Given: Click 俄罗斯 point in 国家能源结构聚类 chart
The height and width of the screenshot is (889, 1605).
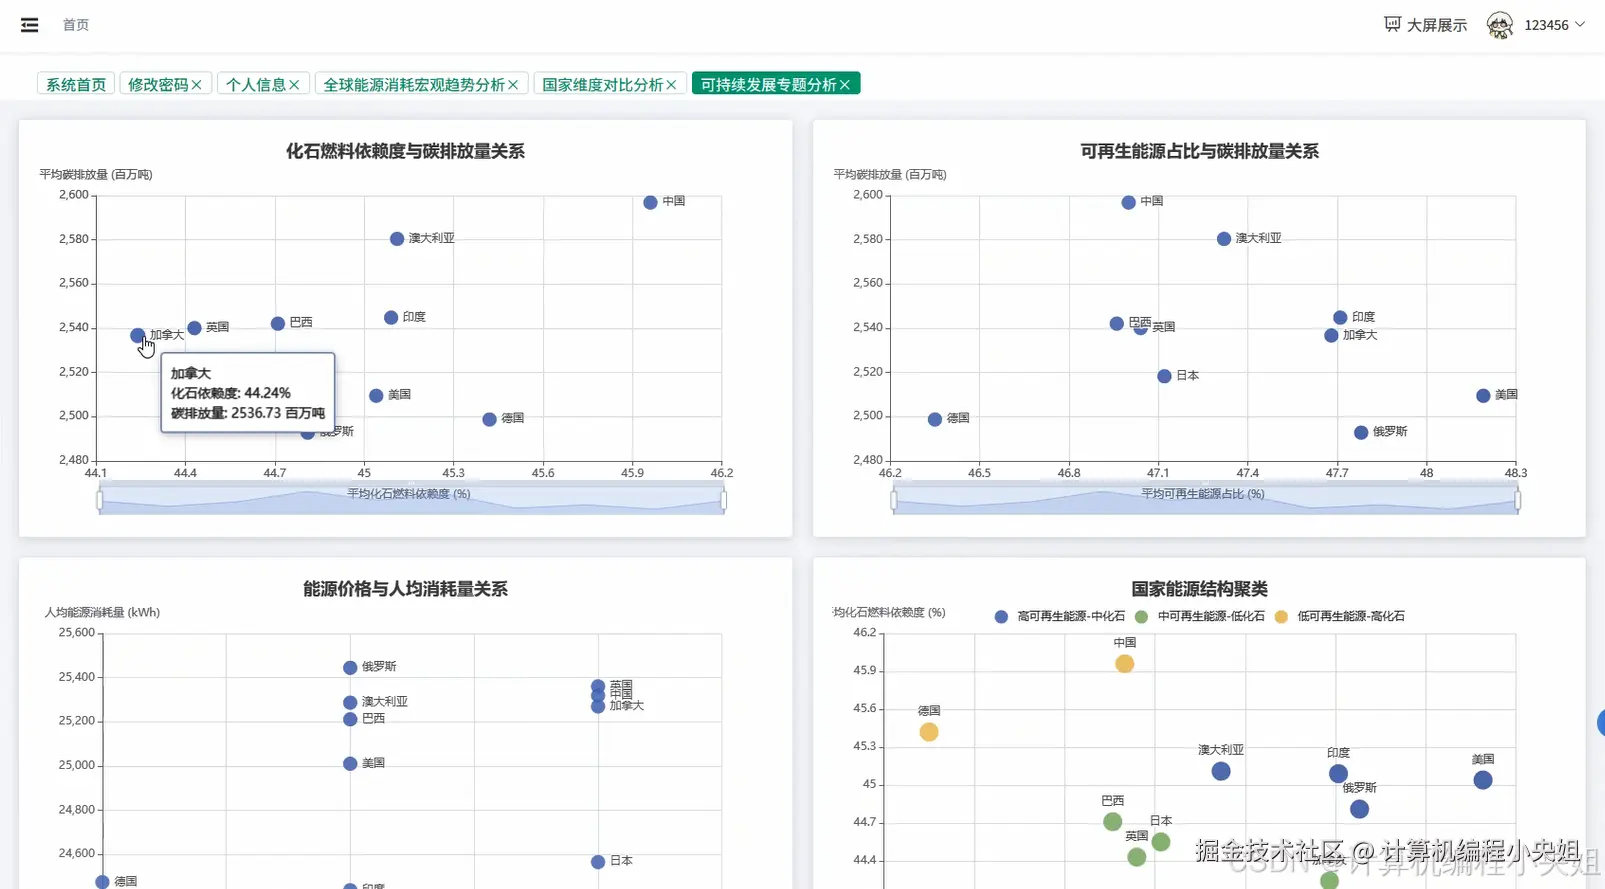Looking at the screenshot, I should [x=1359, y=809].
